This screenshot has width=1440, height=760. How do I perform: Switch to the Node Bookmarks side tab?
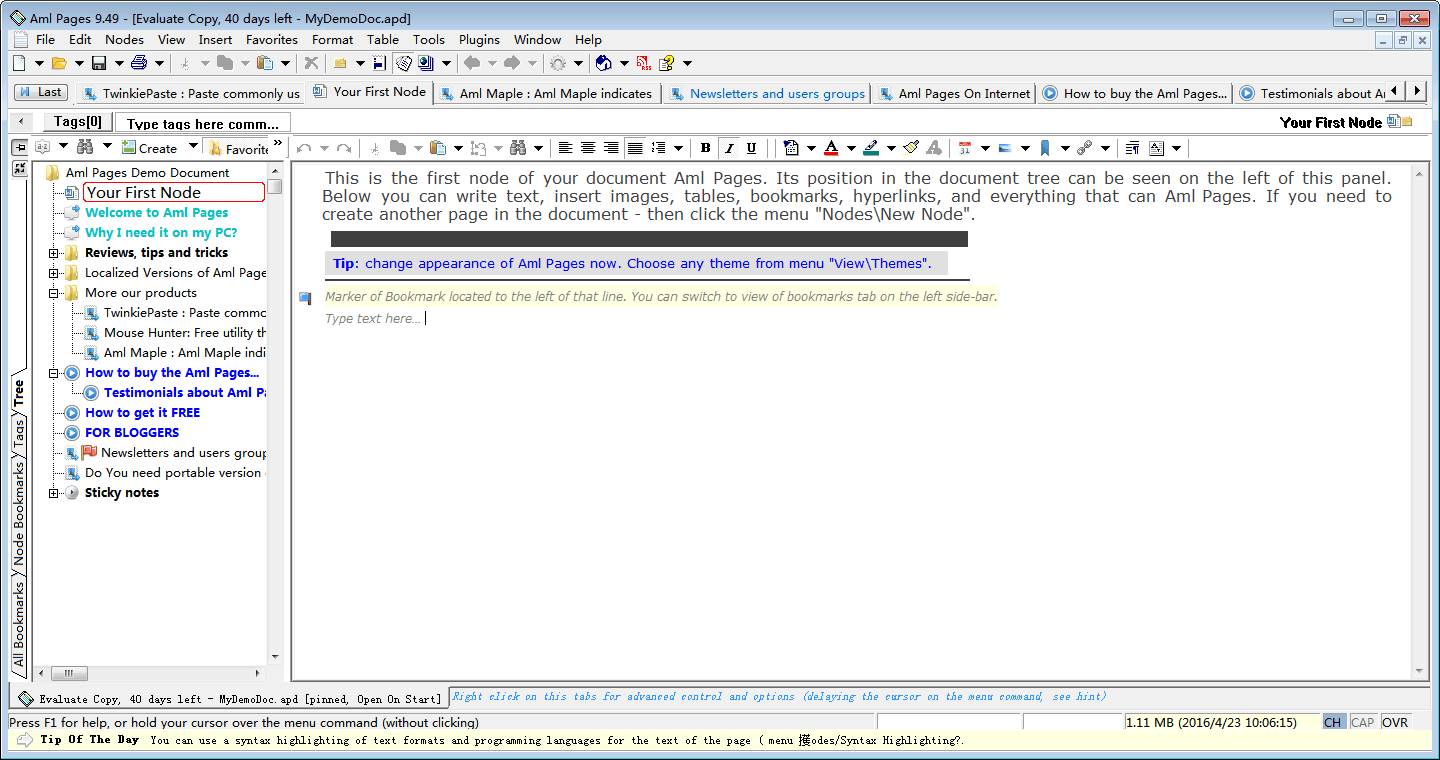tap(19, 512)
